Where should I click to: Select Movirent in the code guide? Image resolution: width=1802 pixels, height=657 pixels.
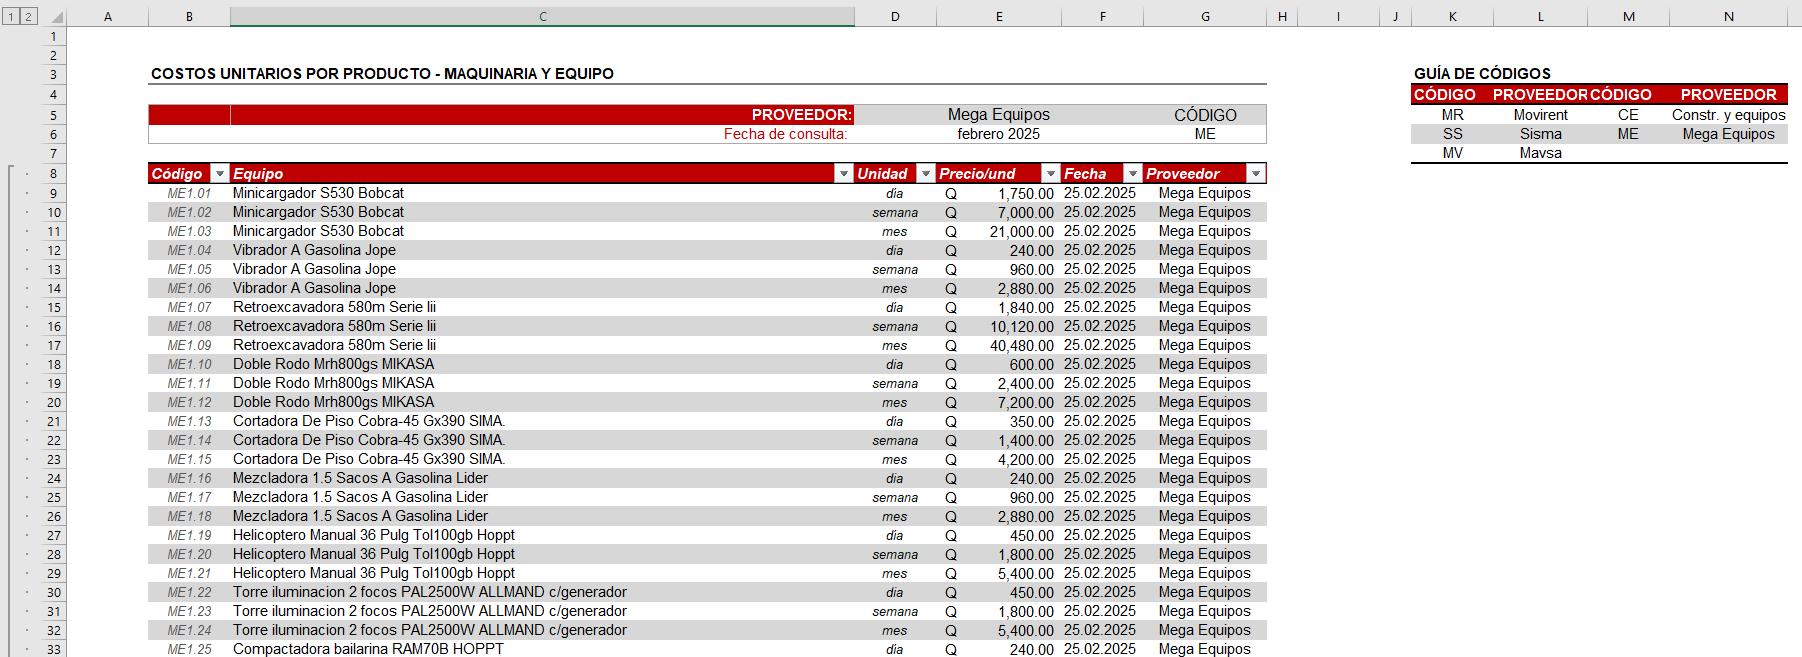pos(1540,115)
